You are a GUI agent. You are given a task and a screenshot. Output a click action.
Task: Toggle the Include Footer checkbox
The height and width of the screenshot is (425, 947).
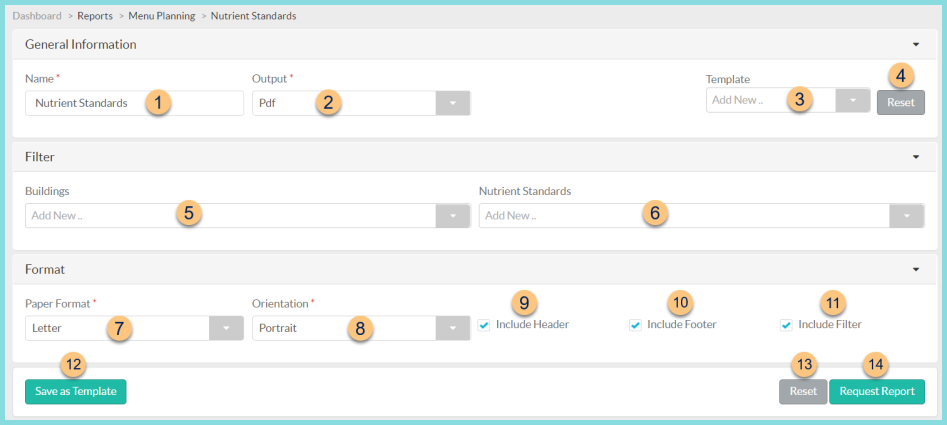pyautogui.click(x=635, y=325)
